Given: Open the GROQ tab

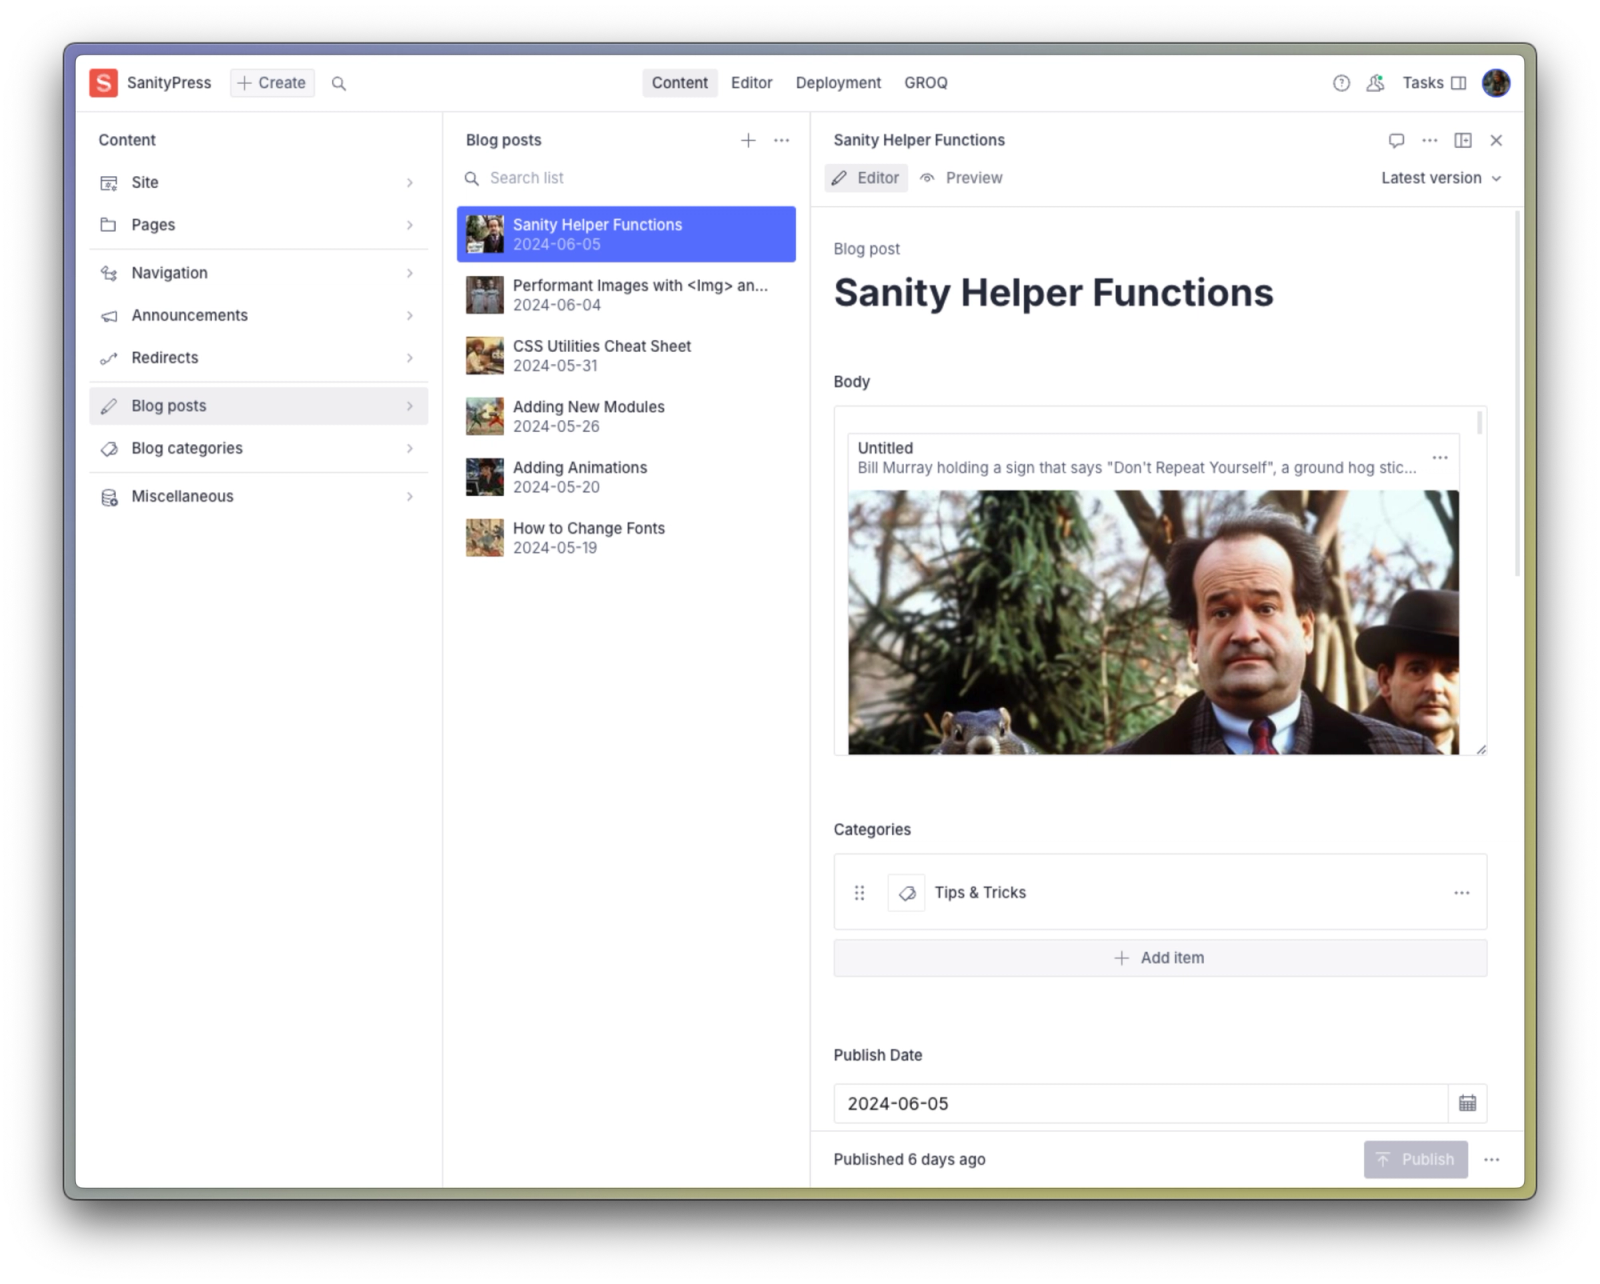Looking at the screenshot, I should [925, 83].
